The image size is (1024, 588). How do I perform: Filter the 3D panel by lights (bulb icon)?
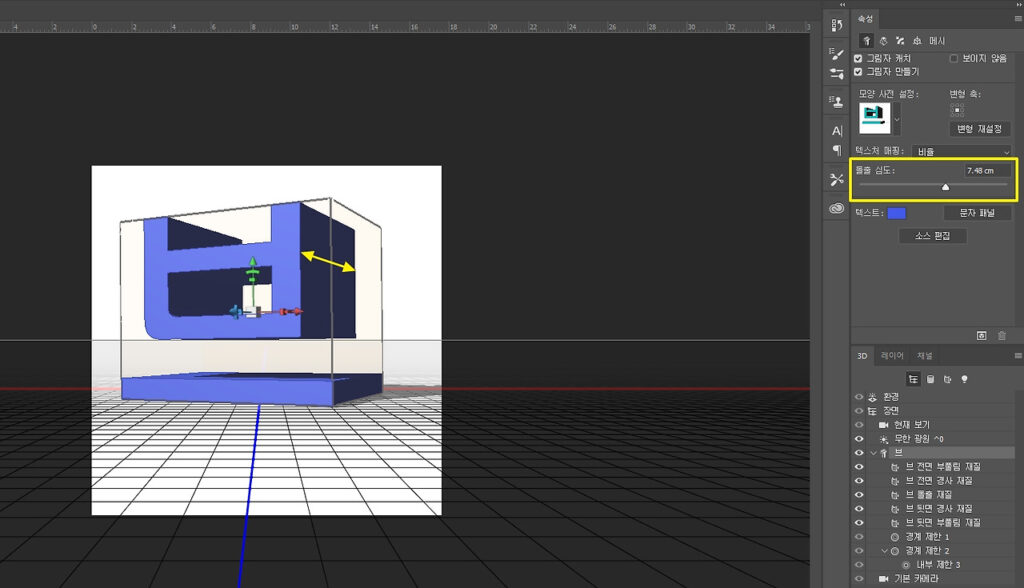coord(964,379)
